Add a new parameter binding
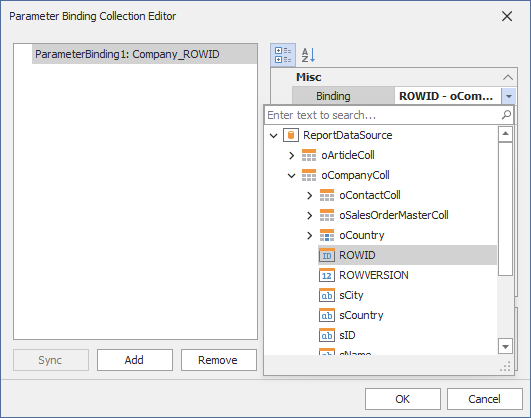This screenshot has height=418, width=531. tap(134, 360)
